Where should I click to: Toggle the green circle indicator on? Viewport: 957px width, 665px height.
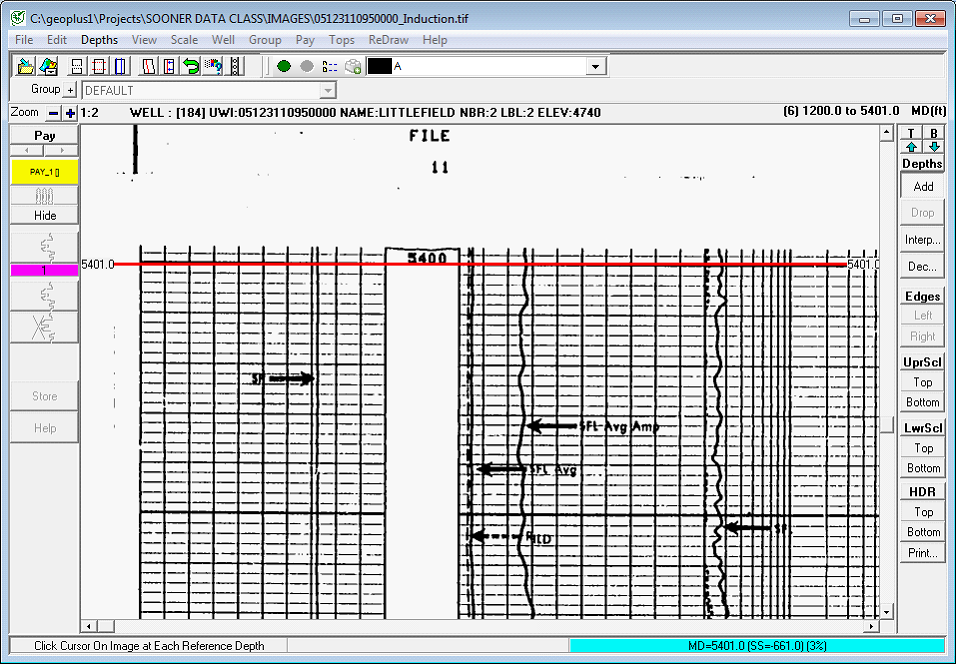tap(284, 66)
